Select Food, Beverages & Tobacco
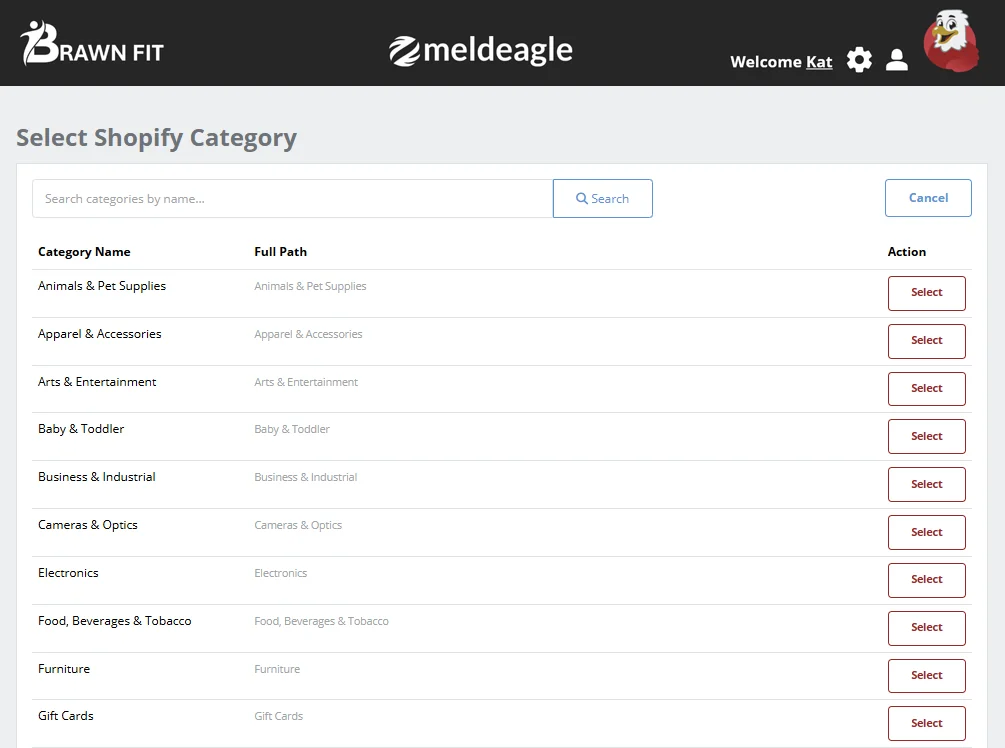 pos(926,628)
